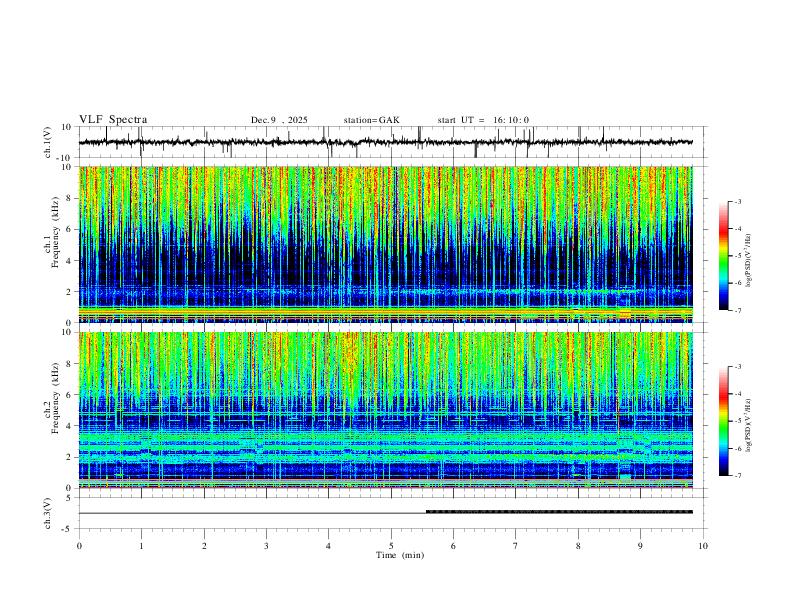This screenshot has width=792, height=612.
Task: Click the "-3" value on ch.1 colorbar
Action: [x=738, y=201]
